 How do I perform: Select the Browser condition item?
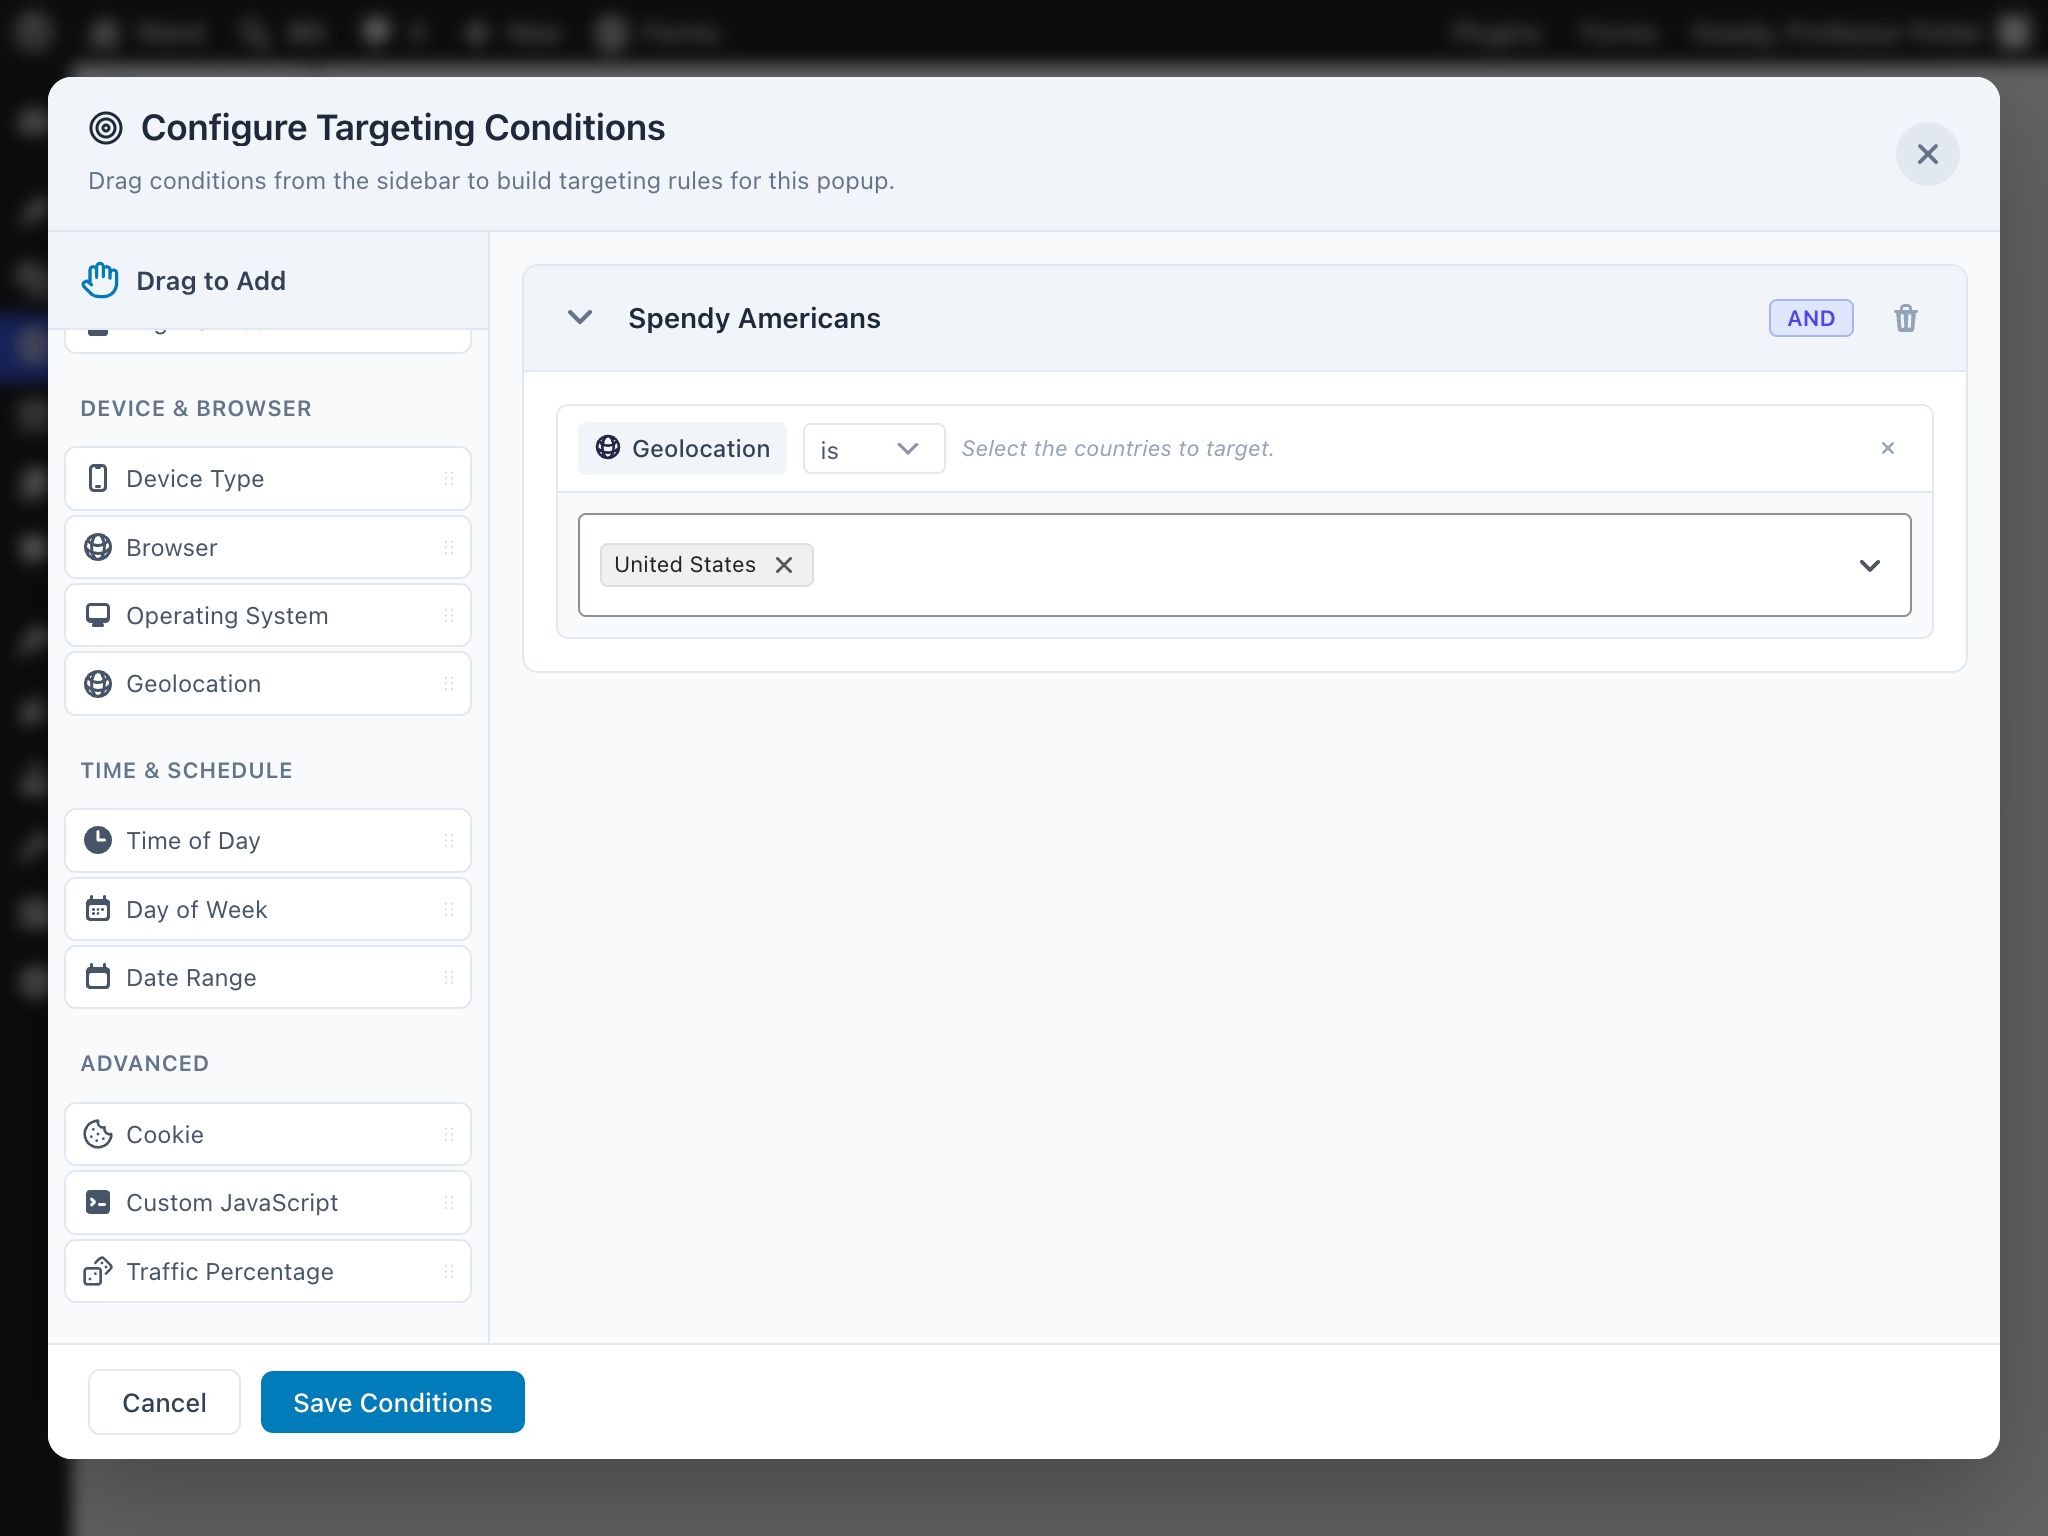pyautogui.click(x=268, y=547)
